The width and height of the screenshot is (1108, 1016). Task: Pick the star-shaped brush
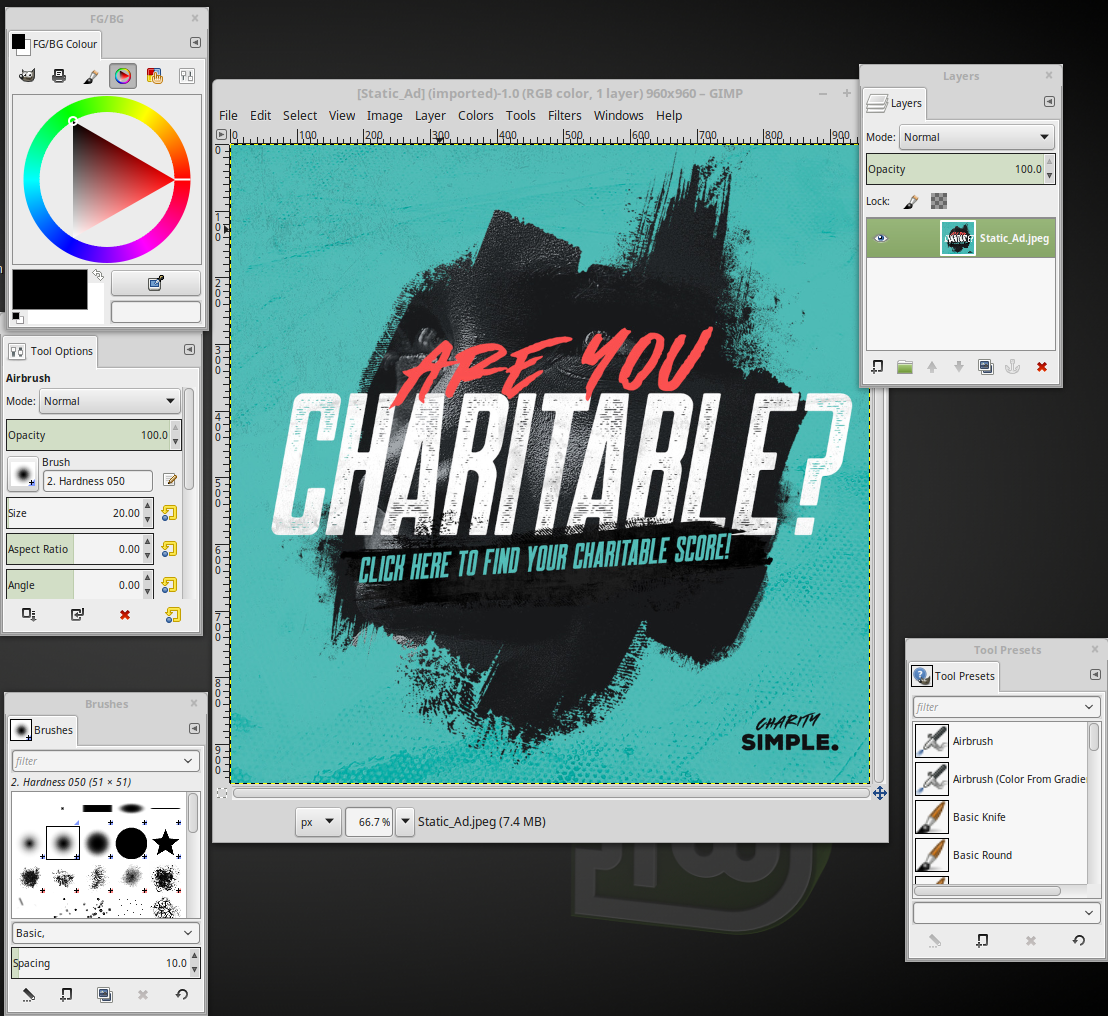[166, 843]
